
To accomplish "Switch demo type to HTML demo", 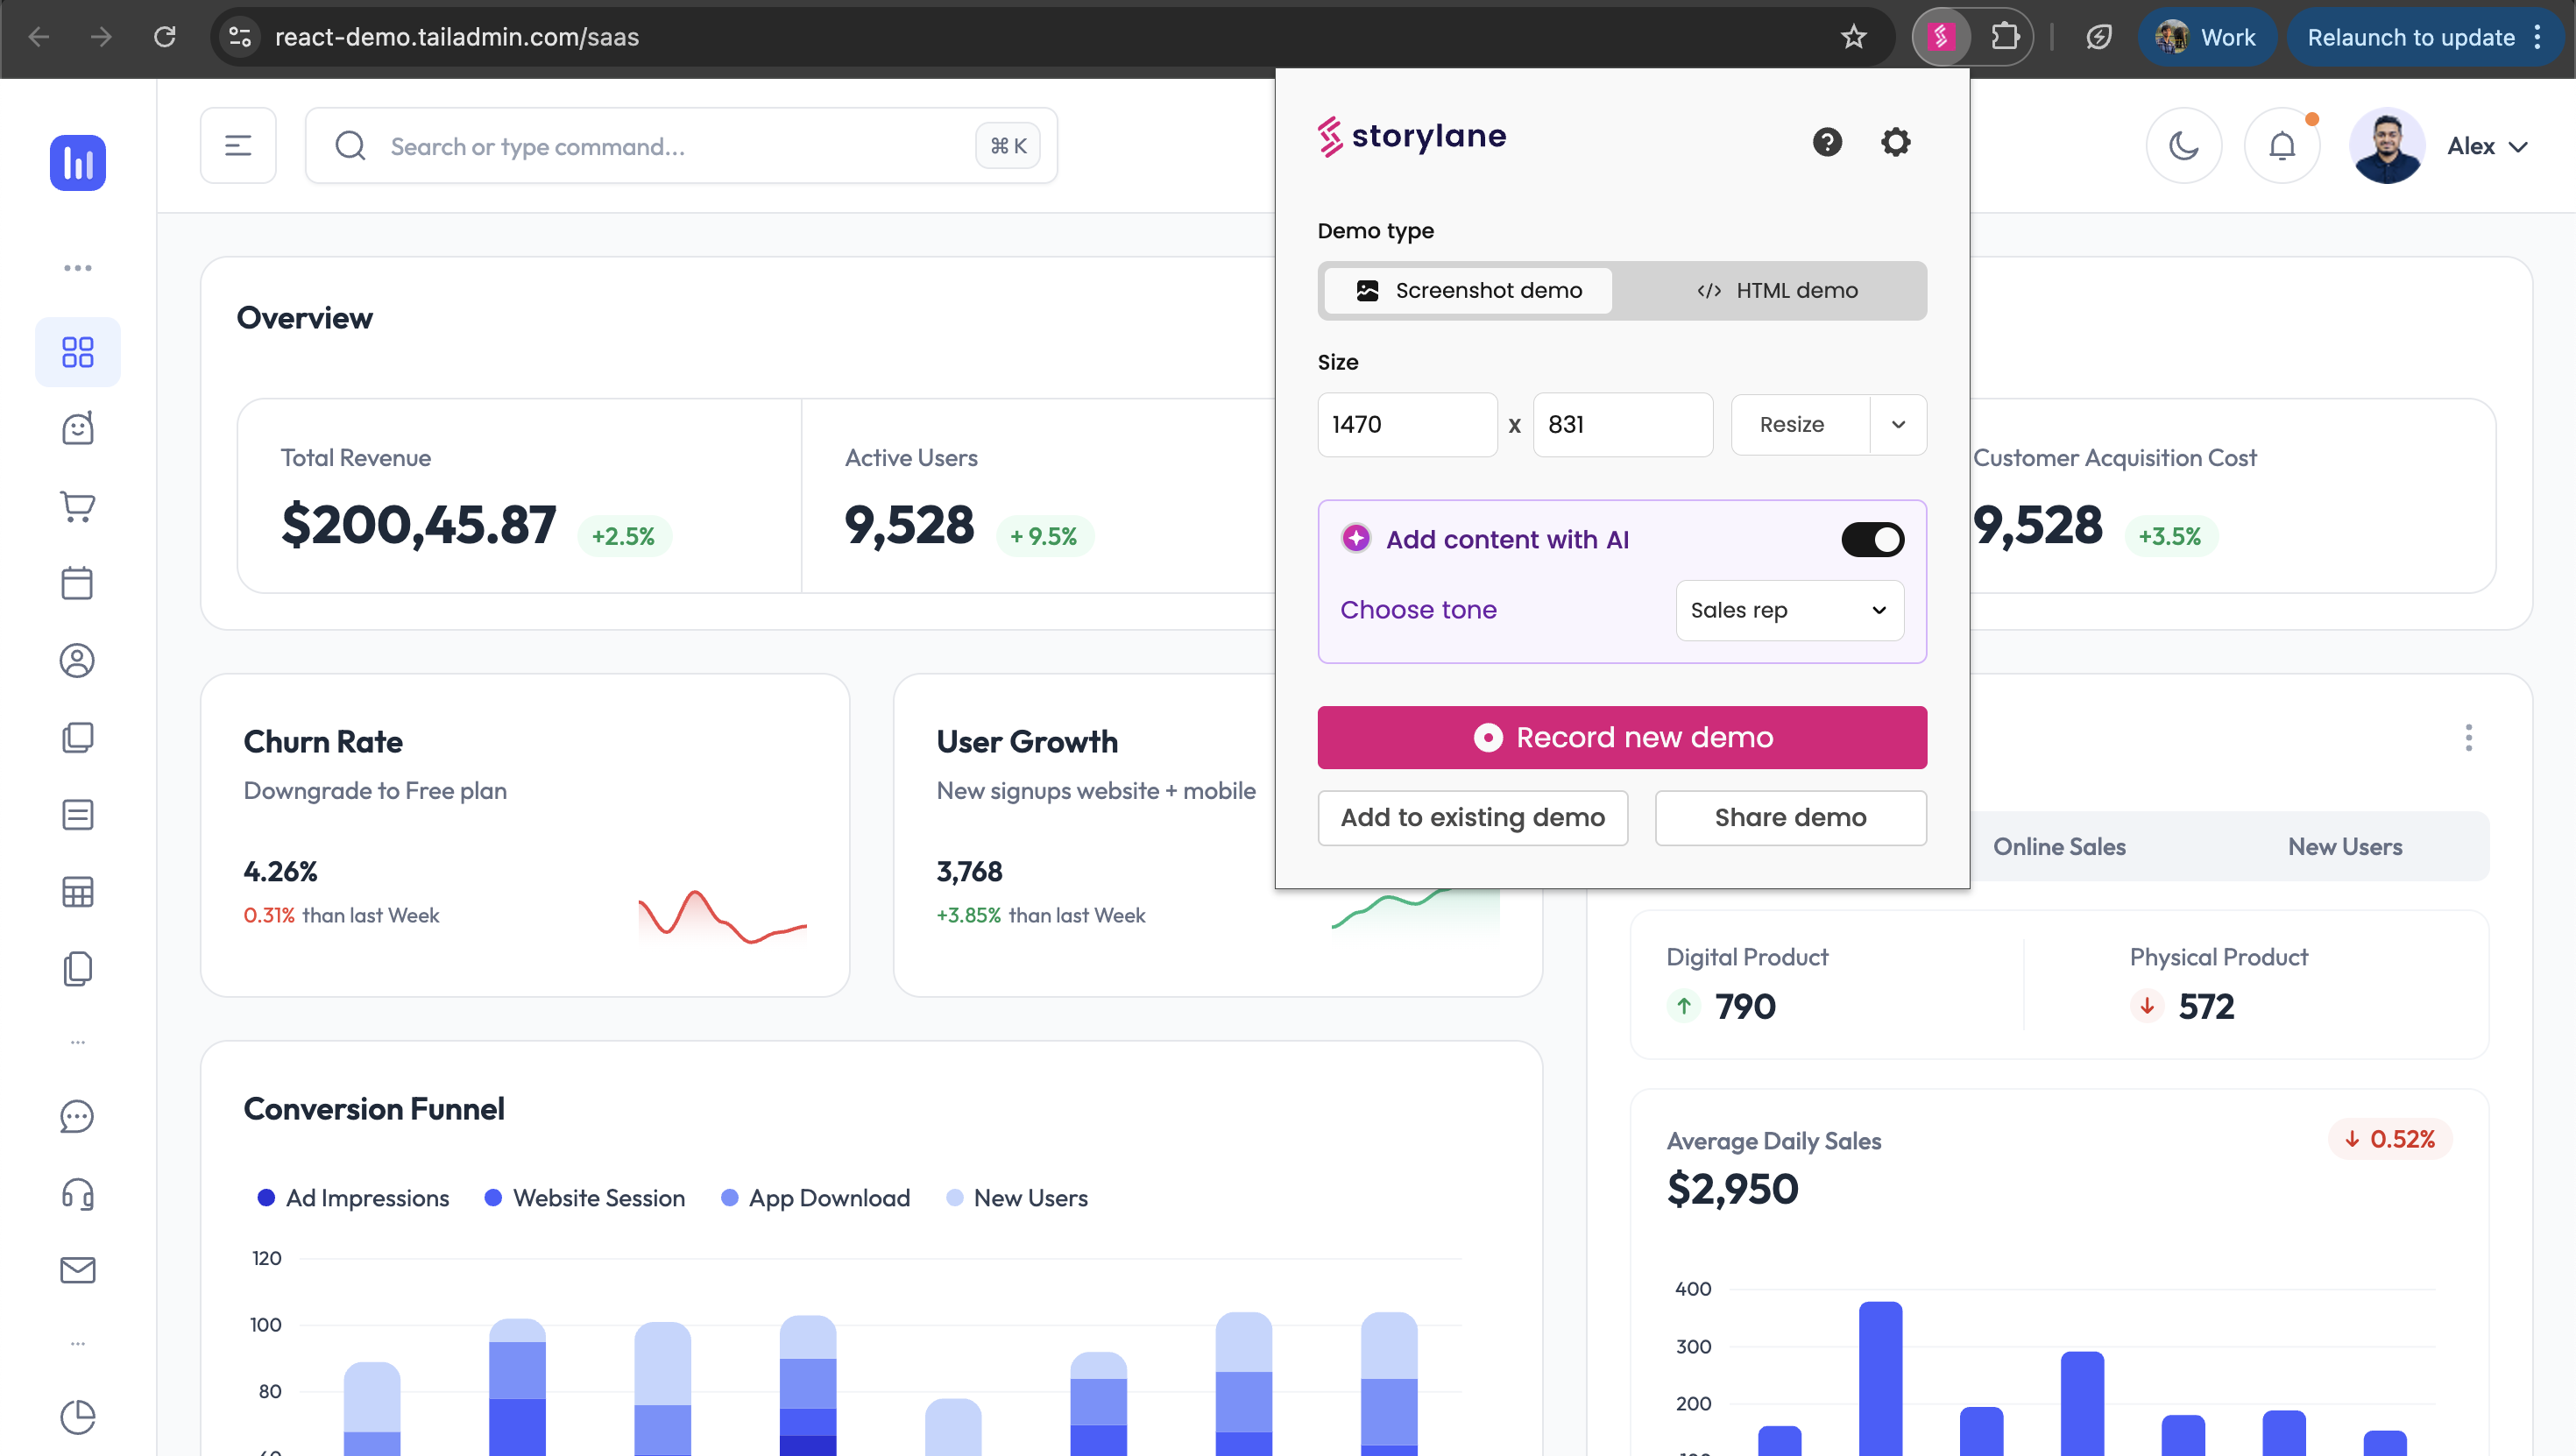I will (x=1777, y=291).
